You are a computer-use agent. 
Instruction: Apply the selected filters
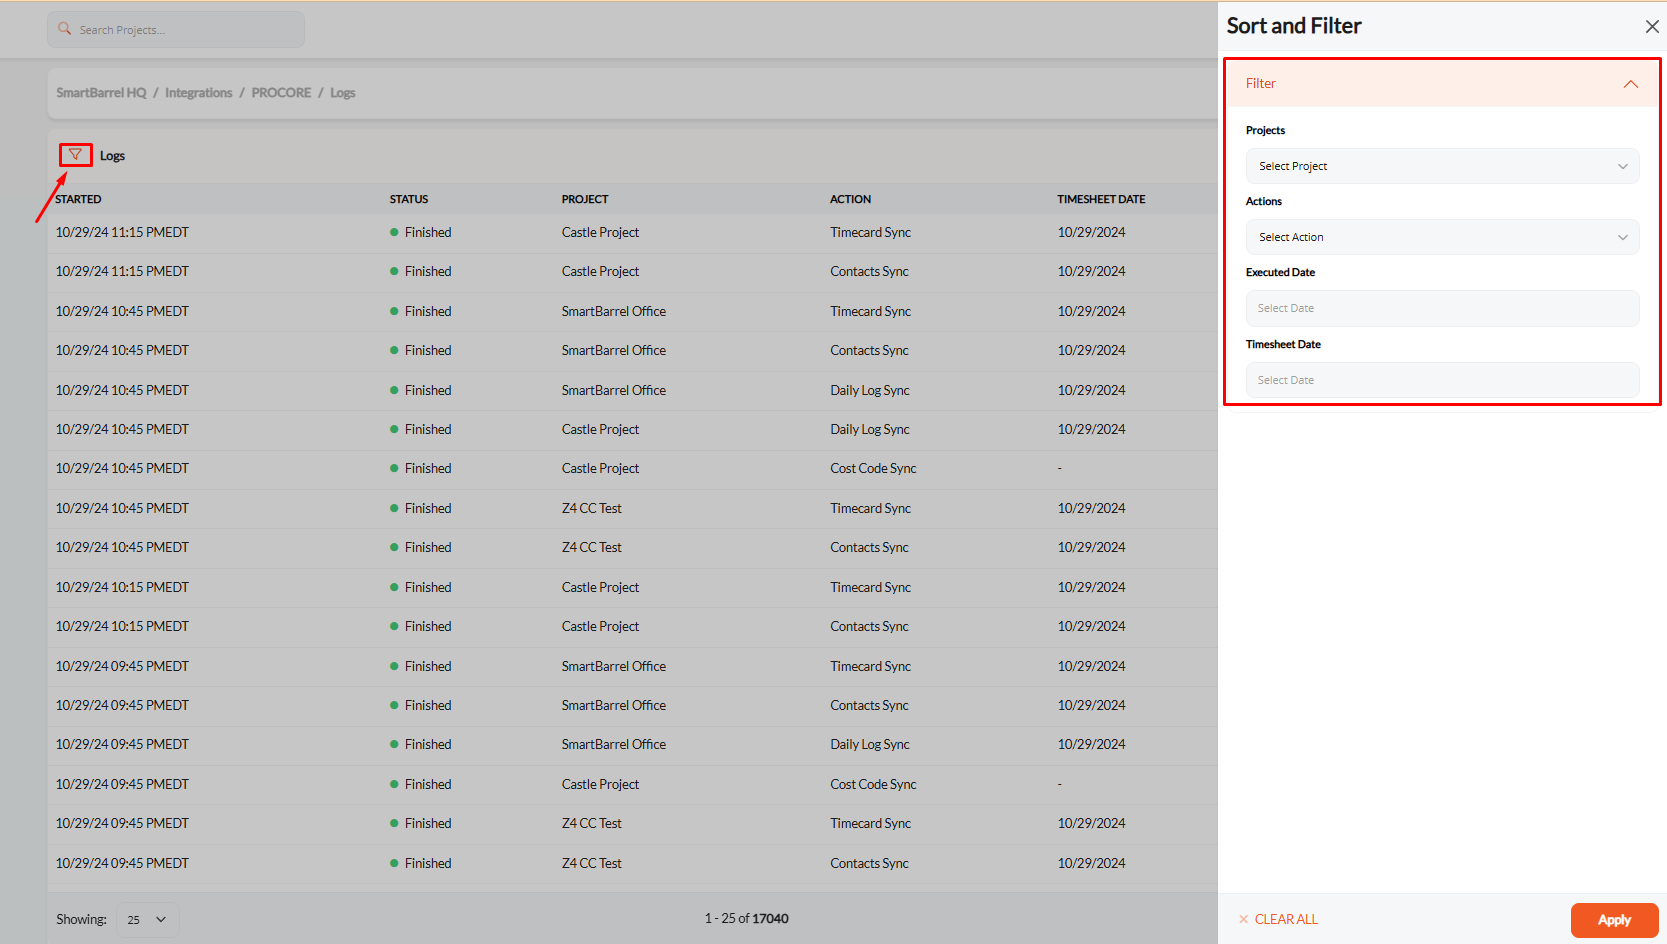point(1614,920)
